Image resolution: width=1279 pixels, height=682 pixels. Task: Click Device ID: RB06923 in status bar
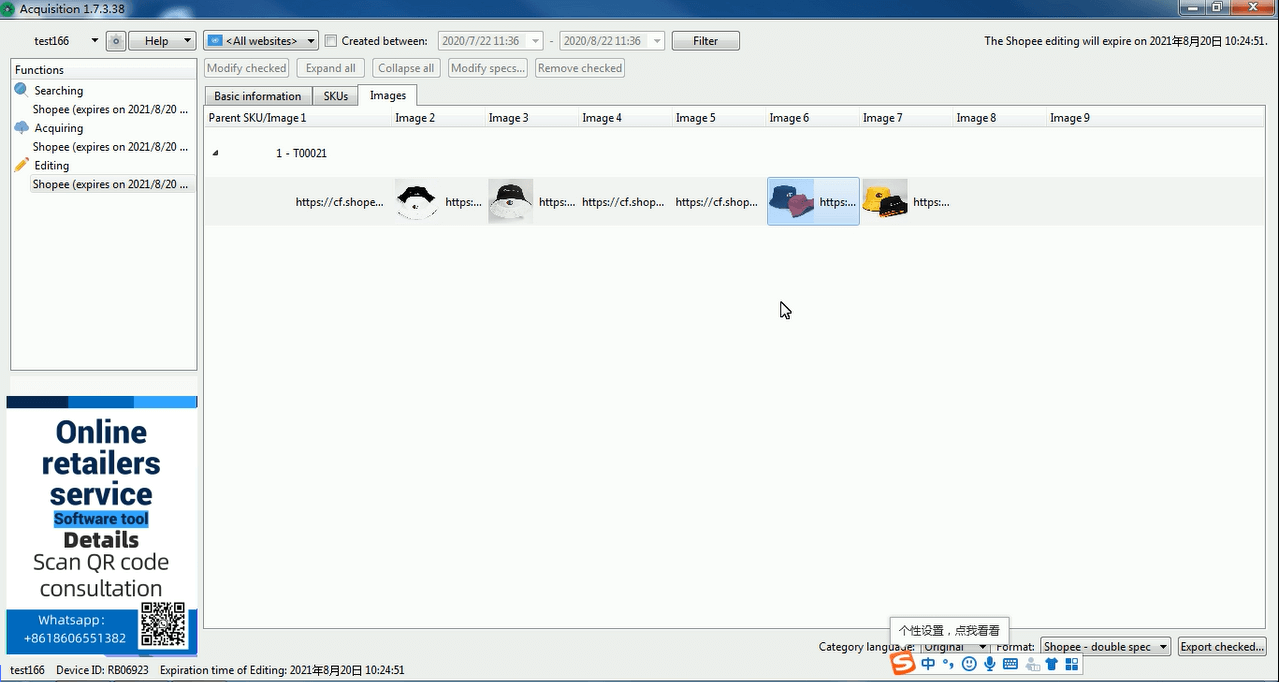(x=102, y=670)
